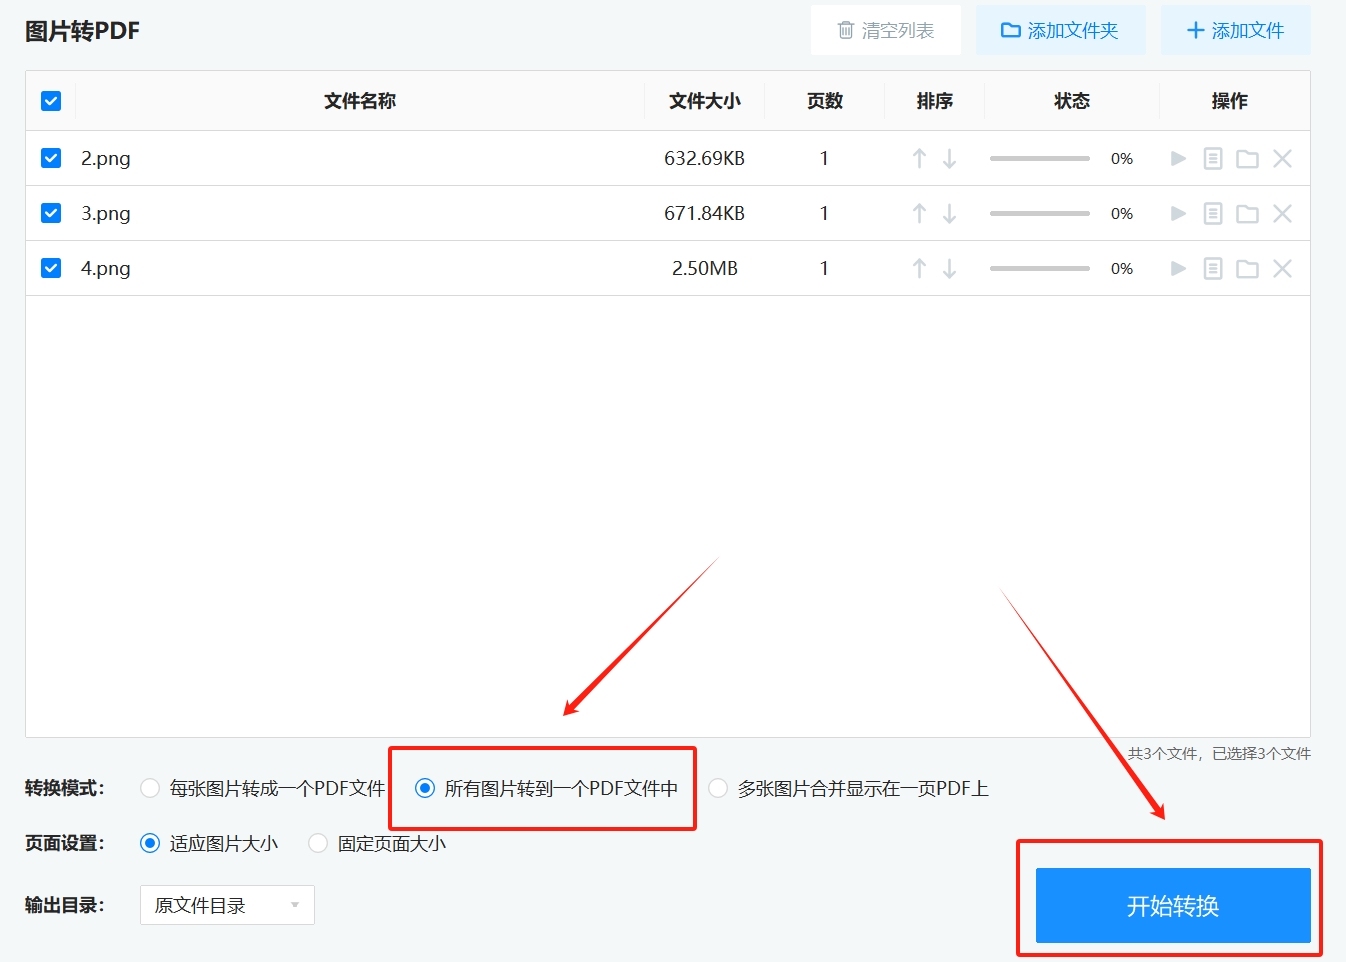Uncheck the checkbox for 4.png

50,268
